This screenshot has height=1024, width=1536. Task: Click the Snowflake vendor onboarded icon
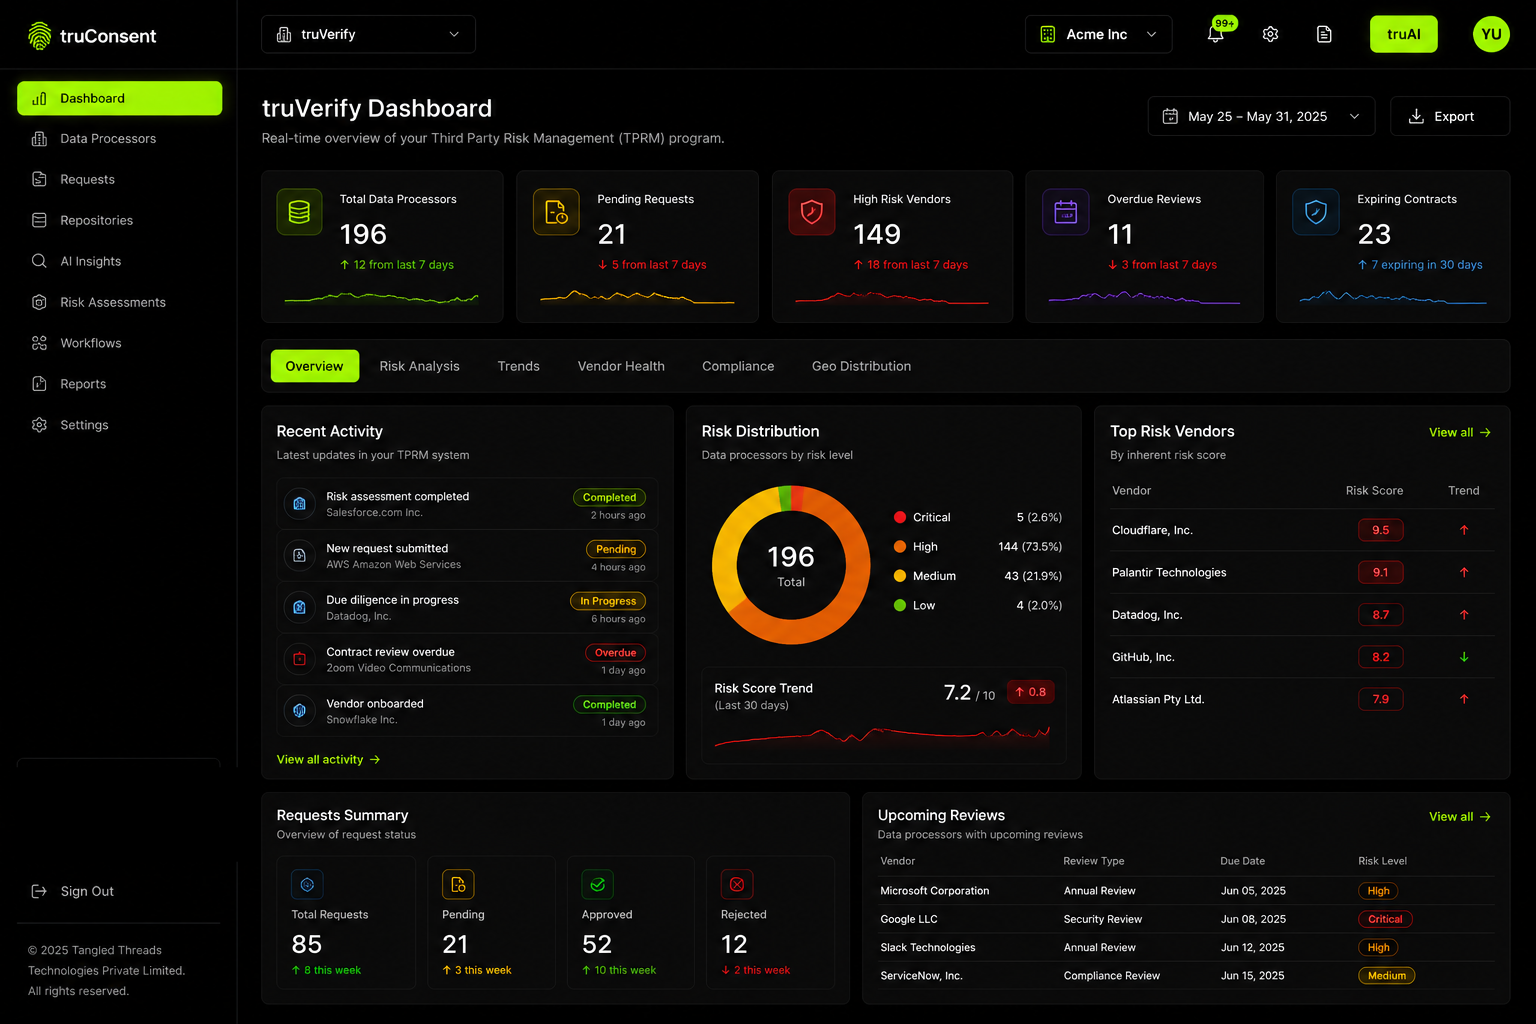click(x=299, y=711)
